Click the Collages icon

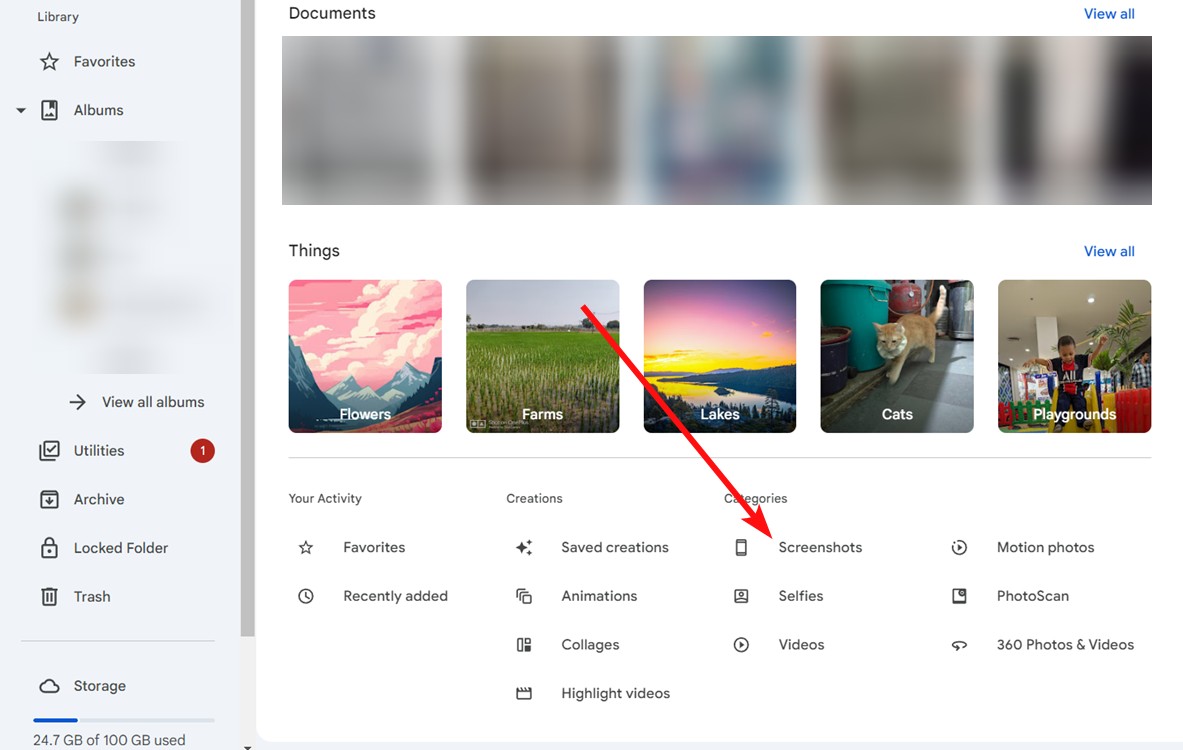coord(523,644)
